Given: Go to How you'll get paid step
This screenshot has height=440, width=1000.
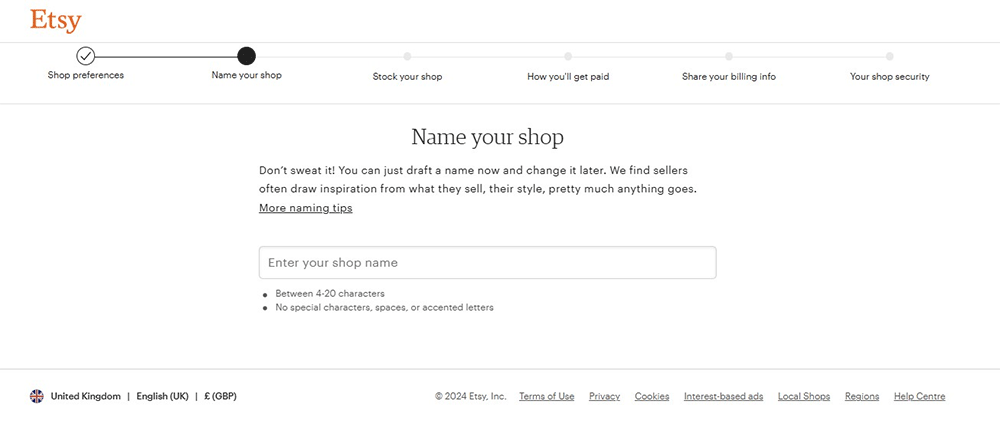Looking at the screenshot, I should (568, 76).
